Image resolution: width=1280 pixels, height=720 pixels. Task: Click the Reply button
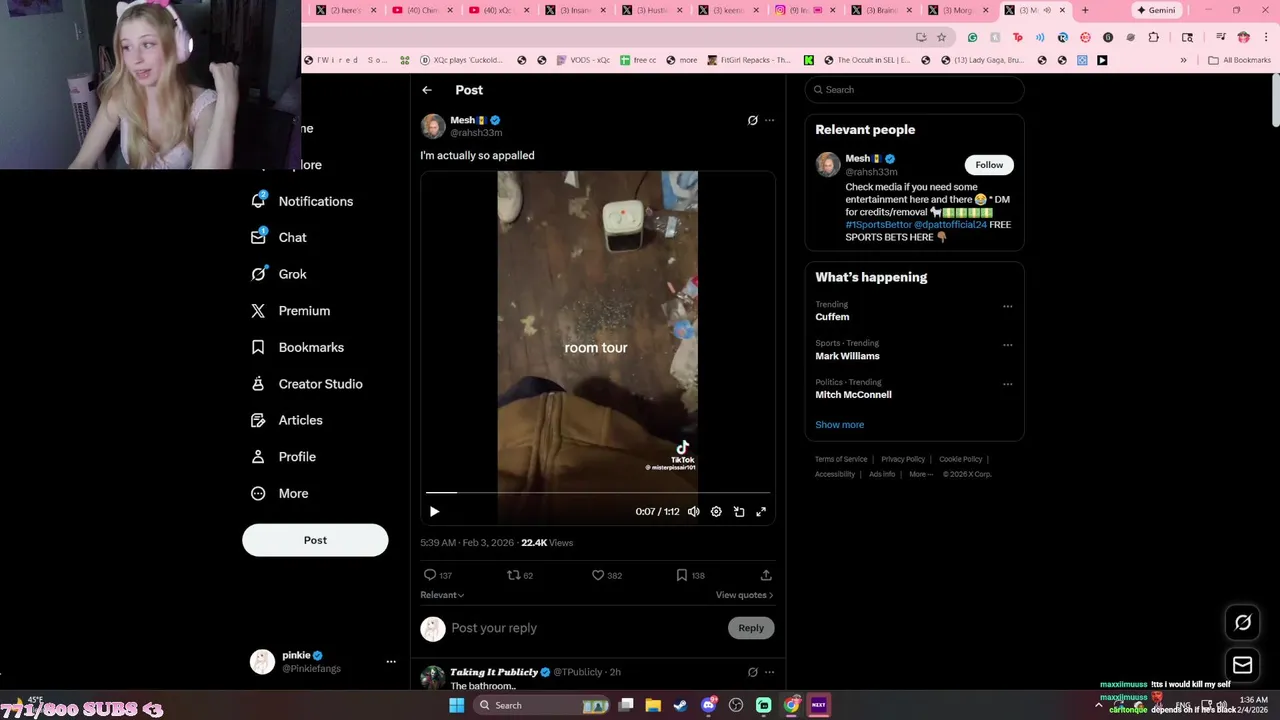(x=751, y=628)
